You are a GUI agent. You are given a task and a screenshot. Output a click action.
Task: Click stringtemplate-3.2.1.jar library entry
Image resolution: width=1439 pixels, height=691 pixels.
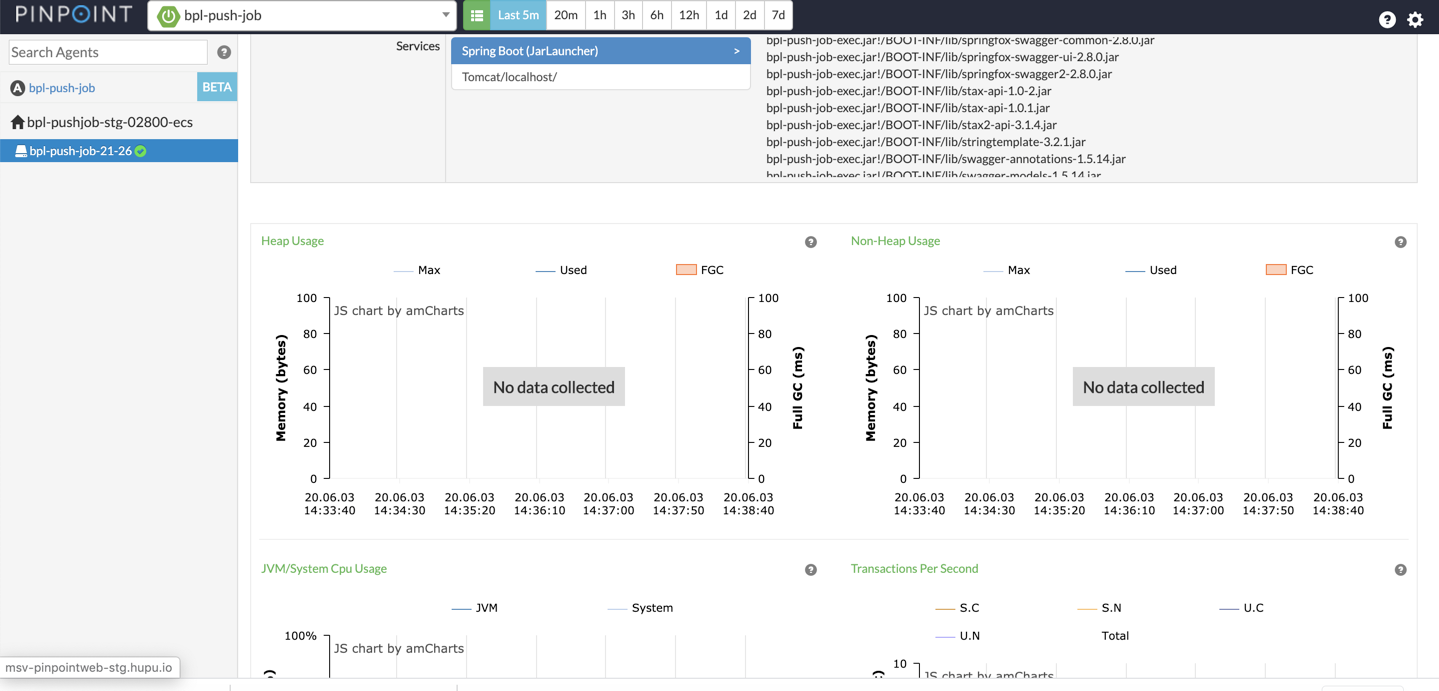tap(925, 142)
